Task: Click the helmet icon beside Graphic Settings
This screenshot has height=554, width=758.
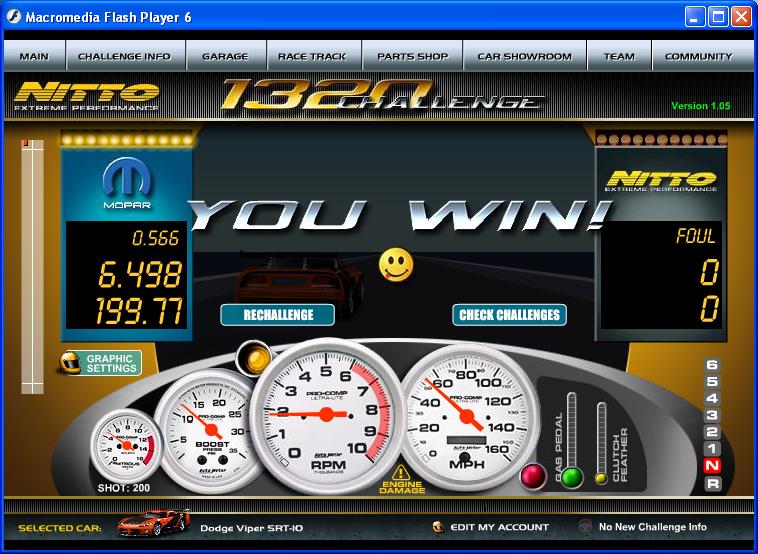Action: tap(70, 363)
